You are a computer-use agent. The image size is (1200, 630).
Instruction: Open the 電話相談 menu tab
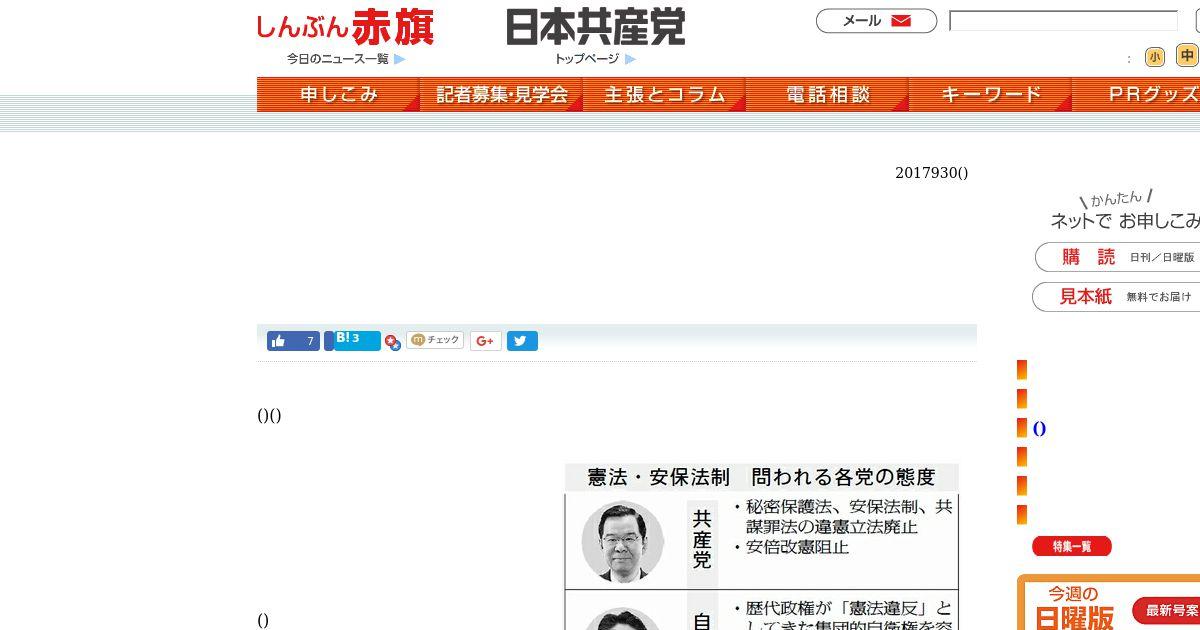pos(827,94)
